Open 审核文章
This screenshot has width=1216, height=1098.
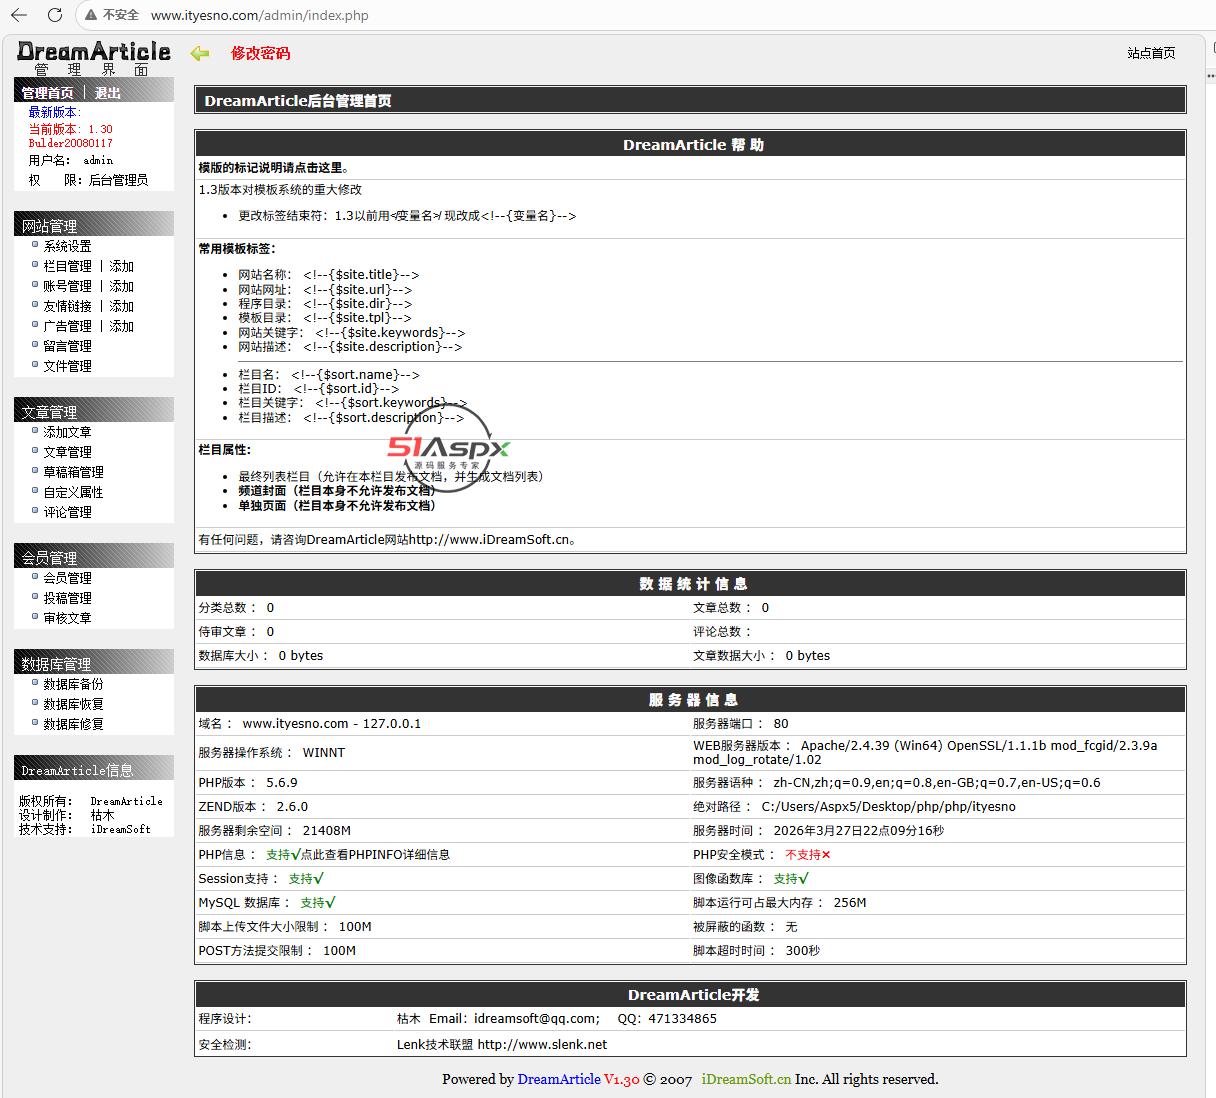pyautogui.click(x=67, y=618)
